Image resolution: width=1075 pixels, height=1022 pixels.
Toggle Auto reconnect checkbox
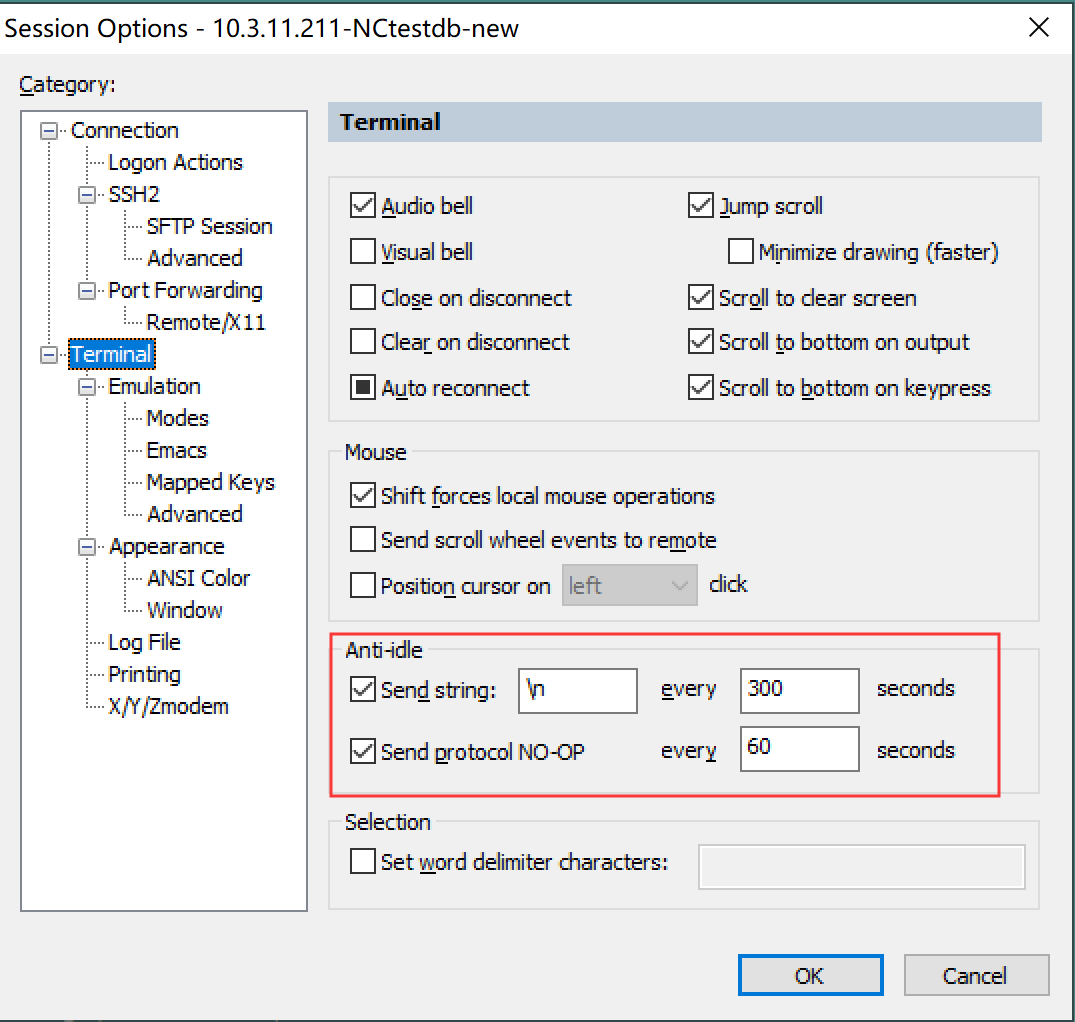[x=362, y=388]
